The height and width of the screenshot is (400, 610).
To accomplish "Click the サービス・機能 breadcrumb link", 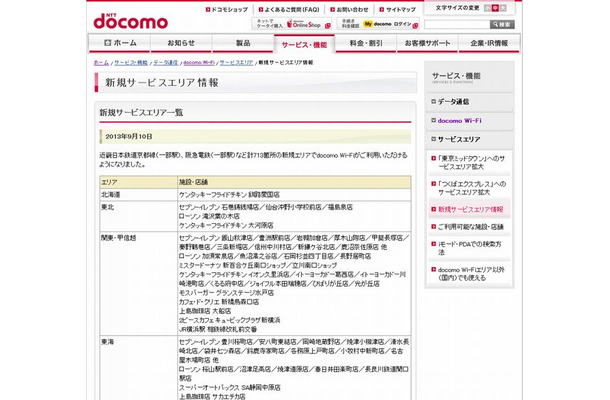I will (x=131, y=63).
